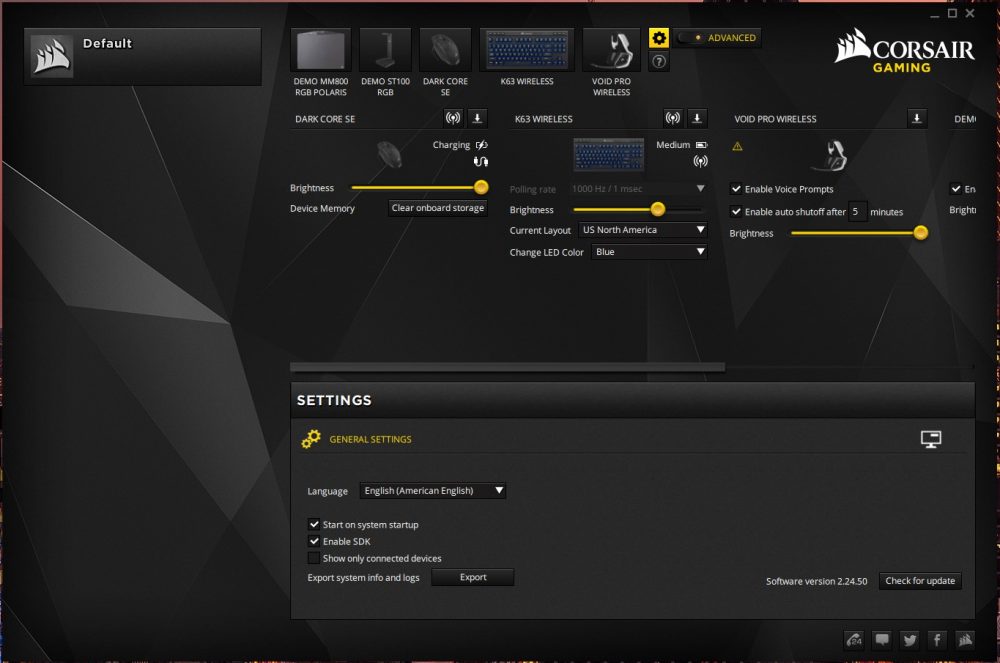Select the DEMO MM800 RGB POLARIS device thumbnail
Viewport: 1000px width, 663px height.
pyautogui.click(x=321, y=50)
